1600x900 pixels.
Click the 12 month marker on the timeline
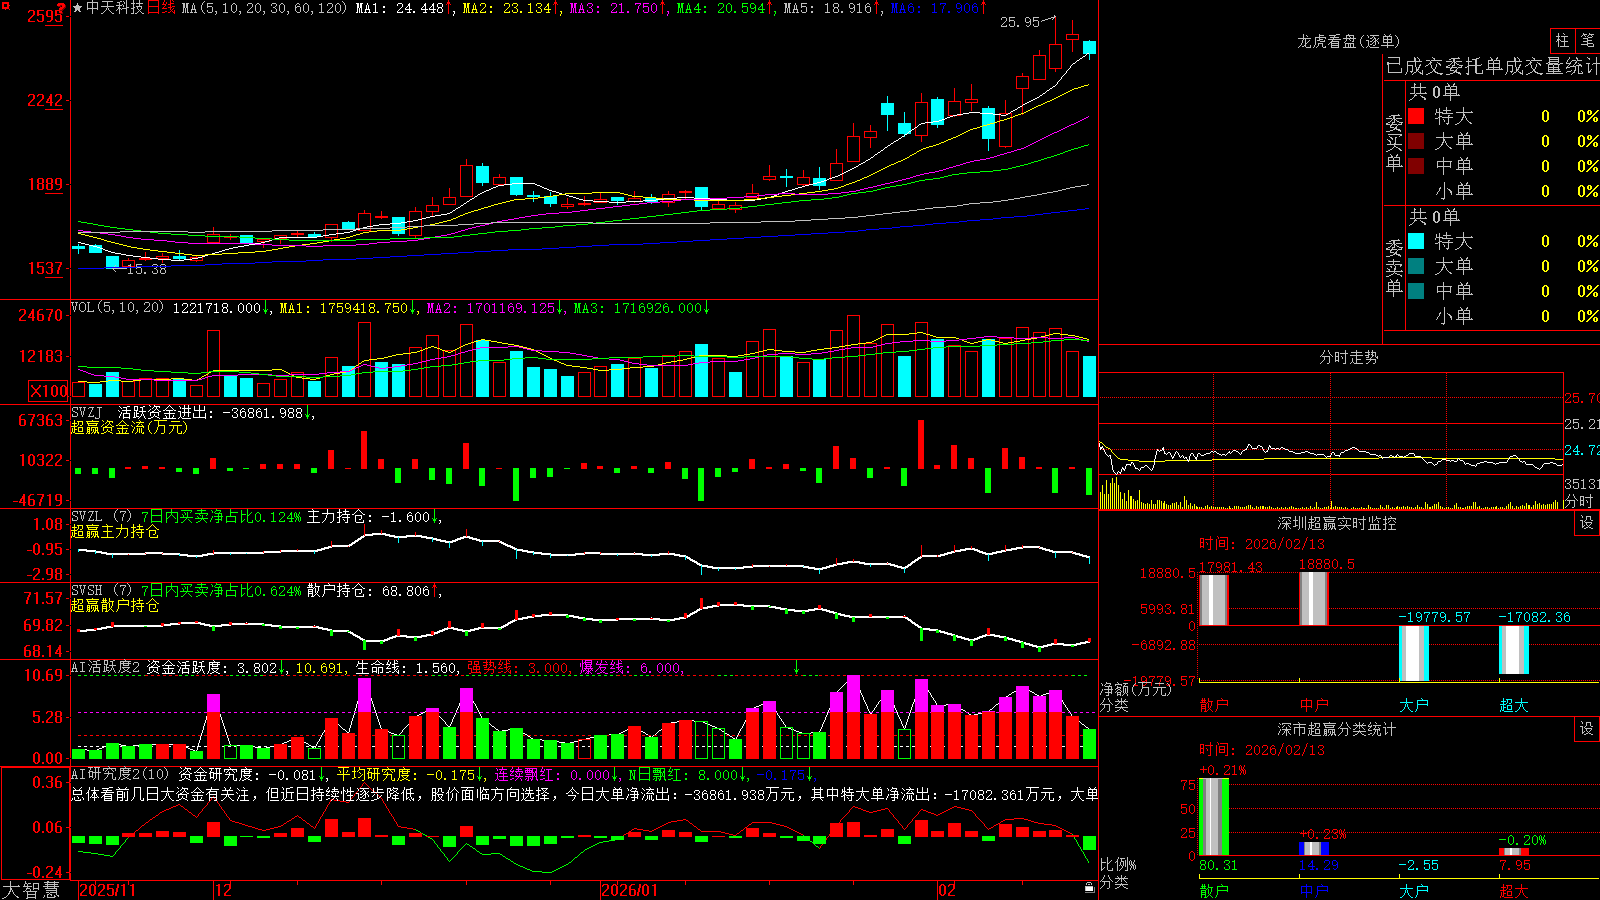pos(224,890)
